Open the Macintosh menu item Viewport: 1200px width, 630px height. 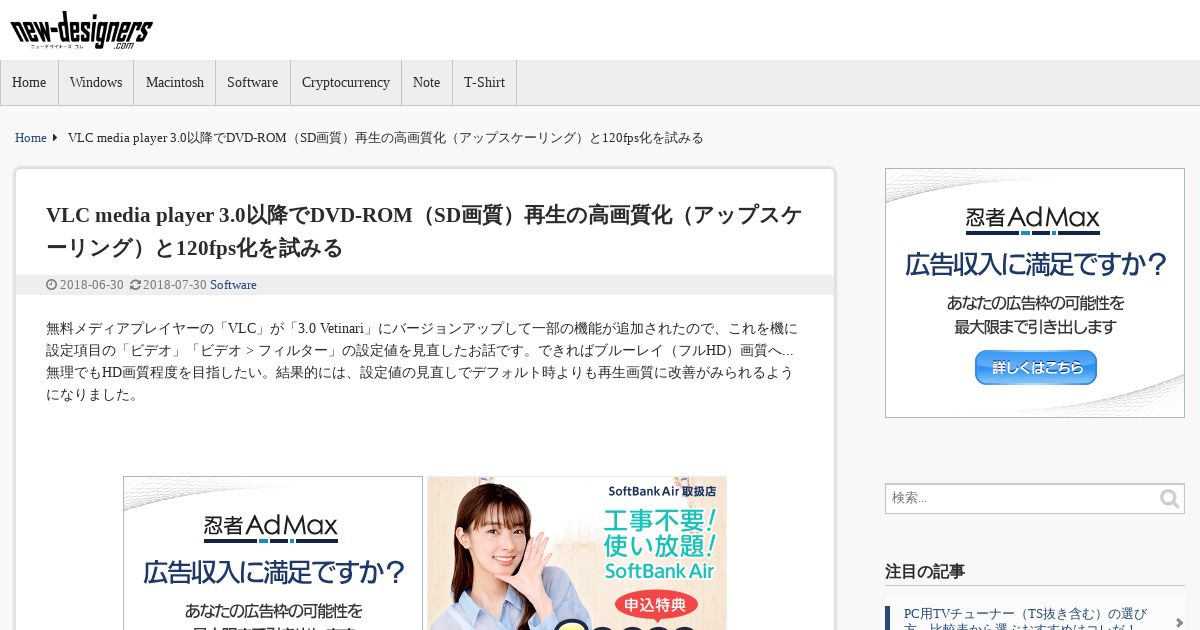click(x=175, y=83)
